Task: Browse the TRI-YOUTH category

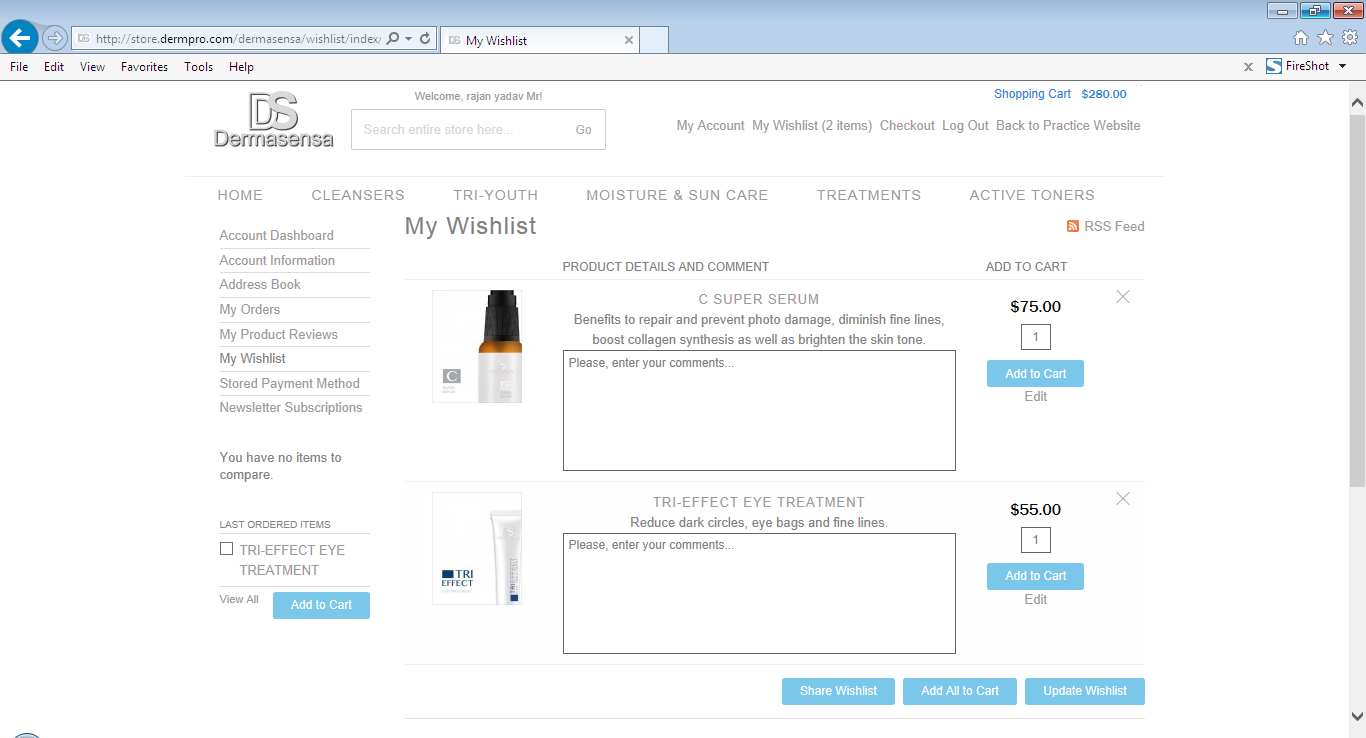Action: click(x=496, y=195)
